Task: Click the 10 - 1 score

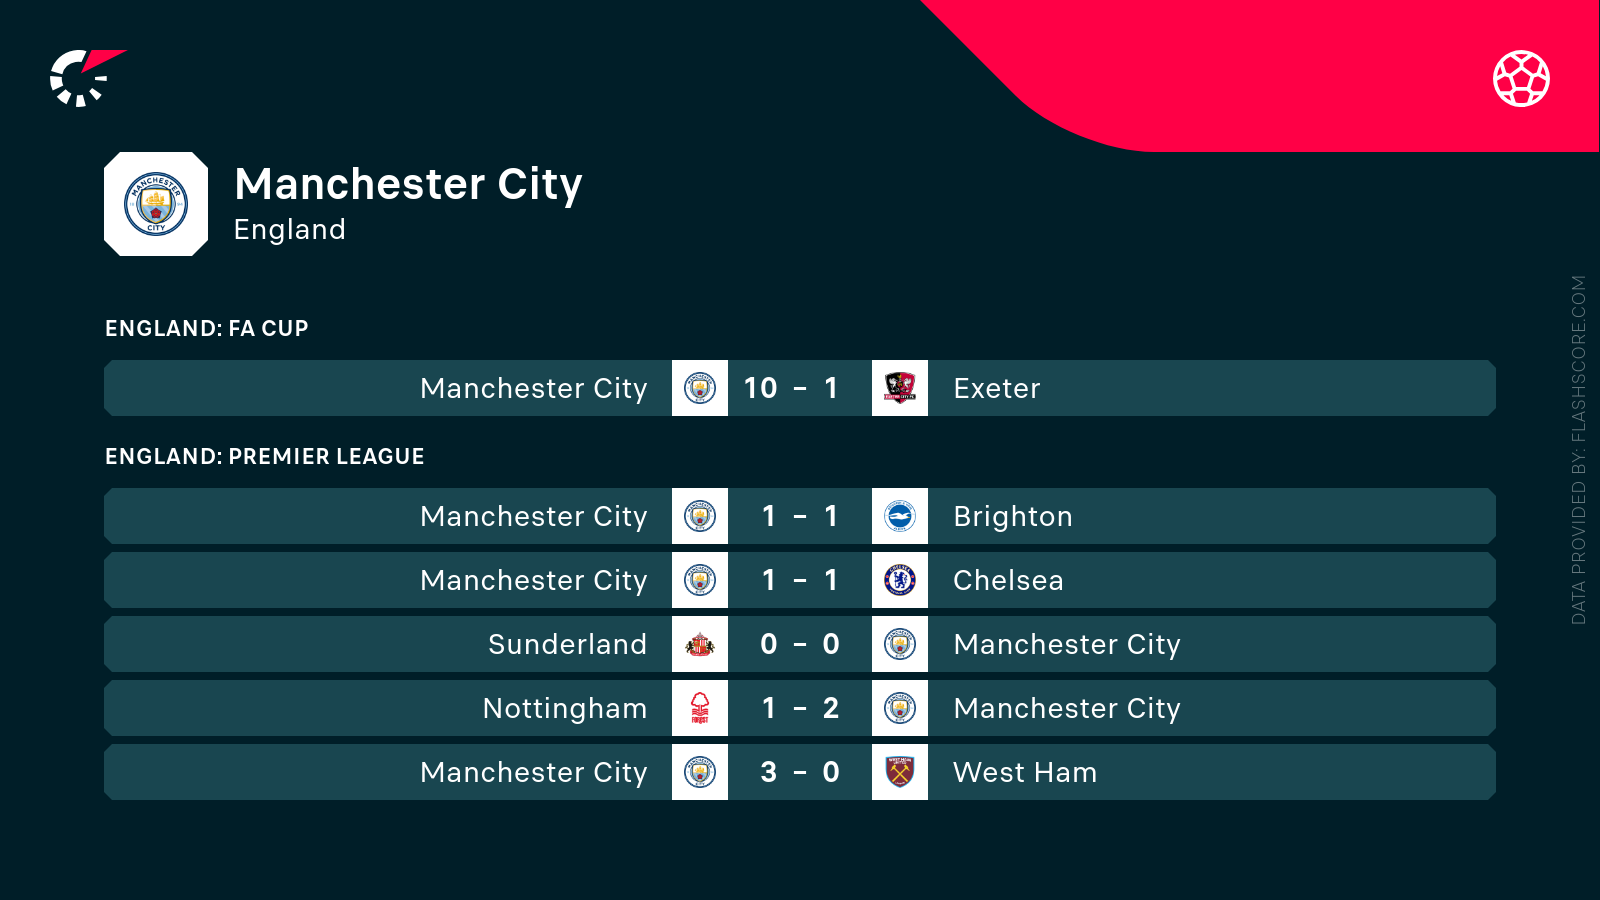Action: [791, 388]
